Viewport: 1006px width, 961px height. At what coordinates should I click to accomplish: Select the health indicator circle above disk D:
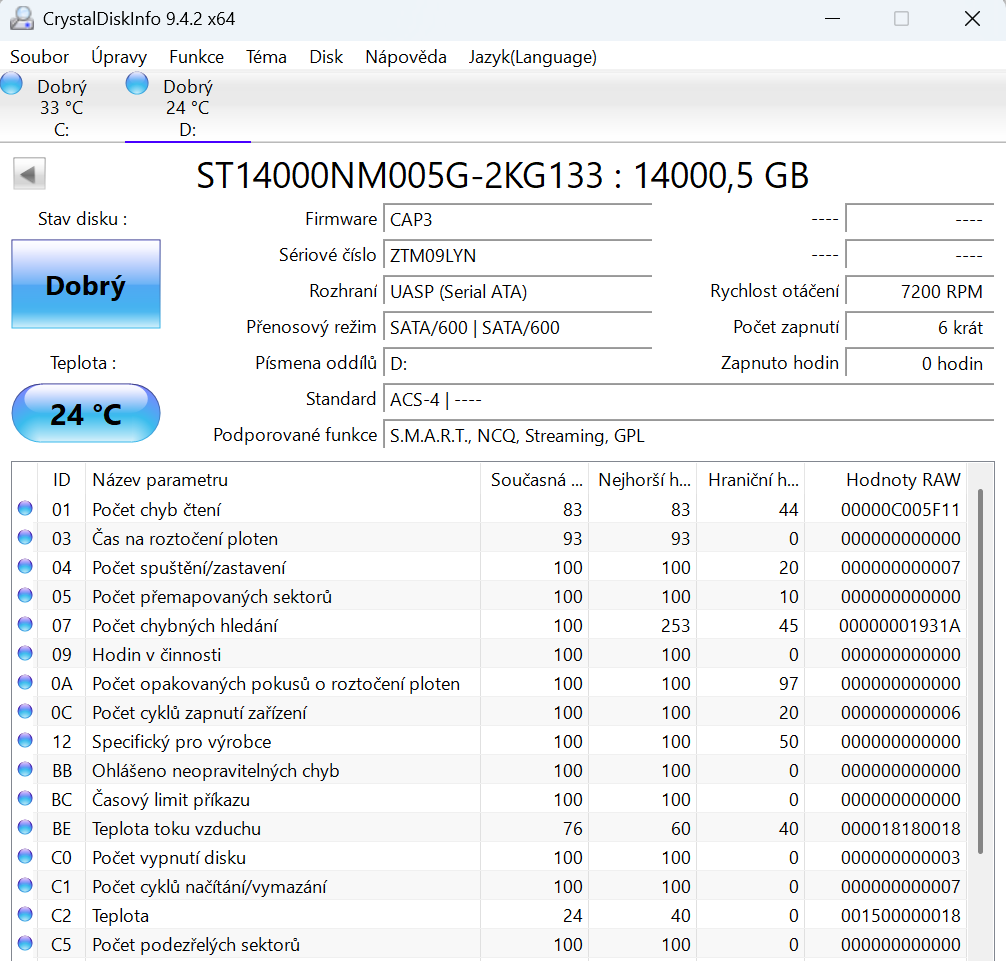pyautogui.click(x=135, y=86)
